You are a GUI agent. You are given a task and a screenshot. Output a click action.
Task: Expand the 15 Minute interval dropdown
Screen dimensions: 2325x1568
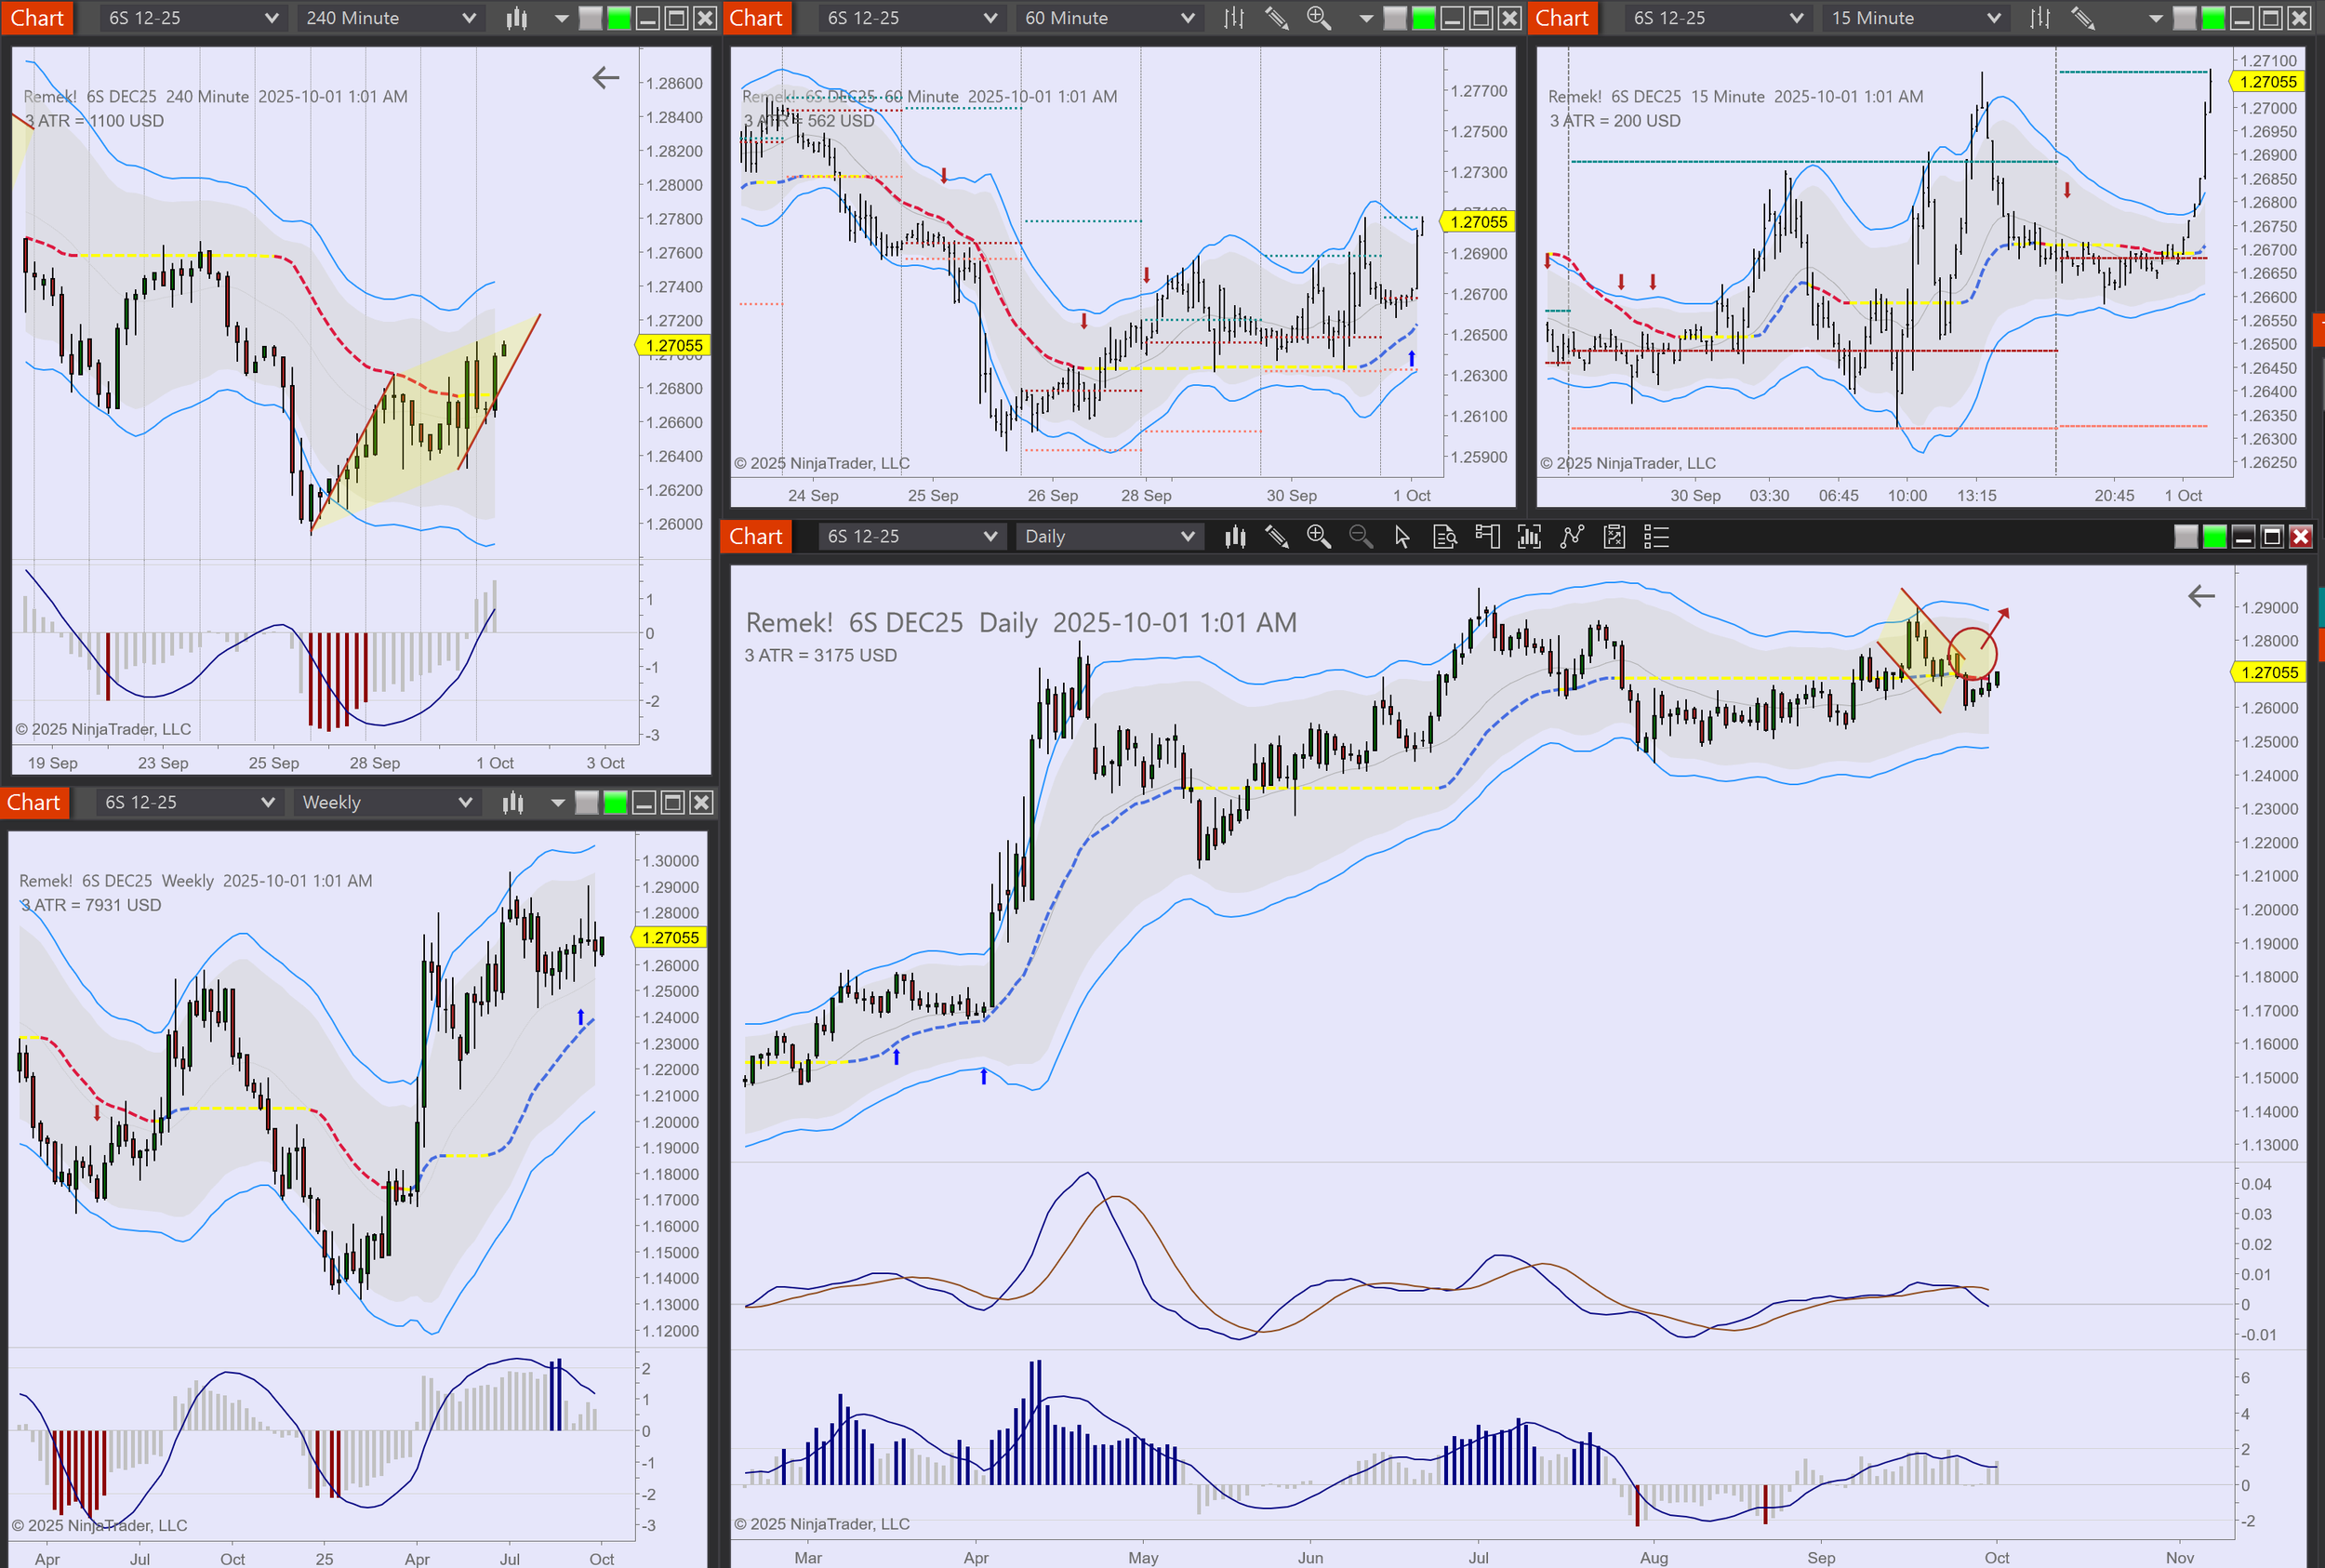[1916, 18]
